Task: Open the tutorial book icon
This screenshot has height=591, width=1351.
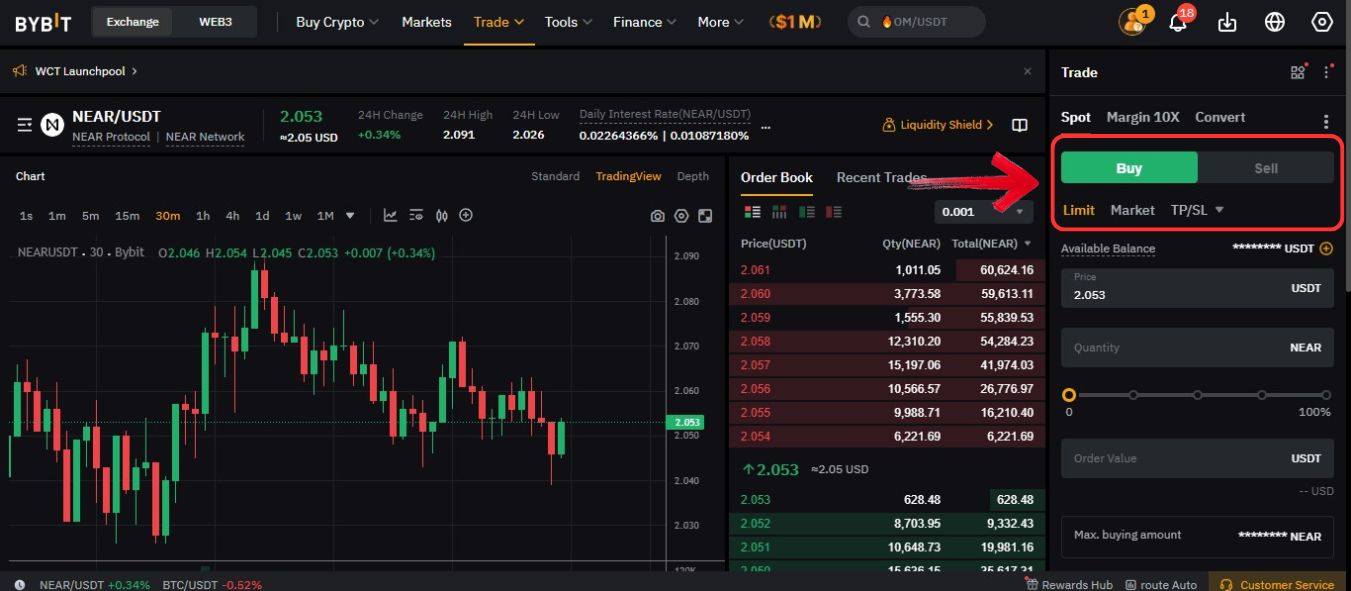Action: click(x=1019, y=125)
